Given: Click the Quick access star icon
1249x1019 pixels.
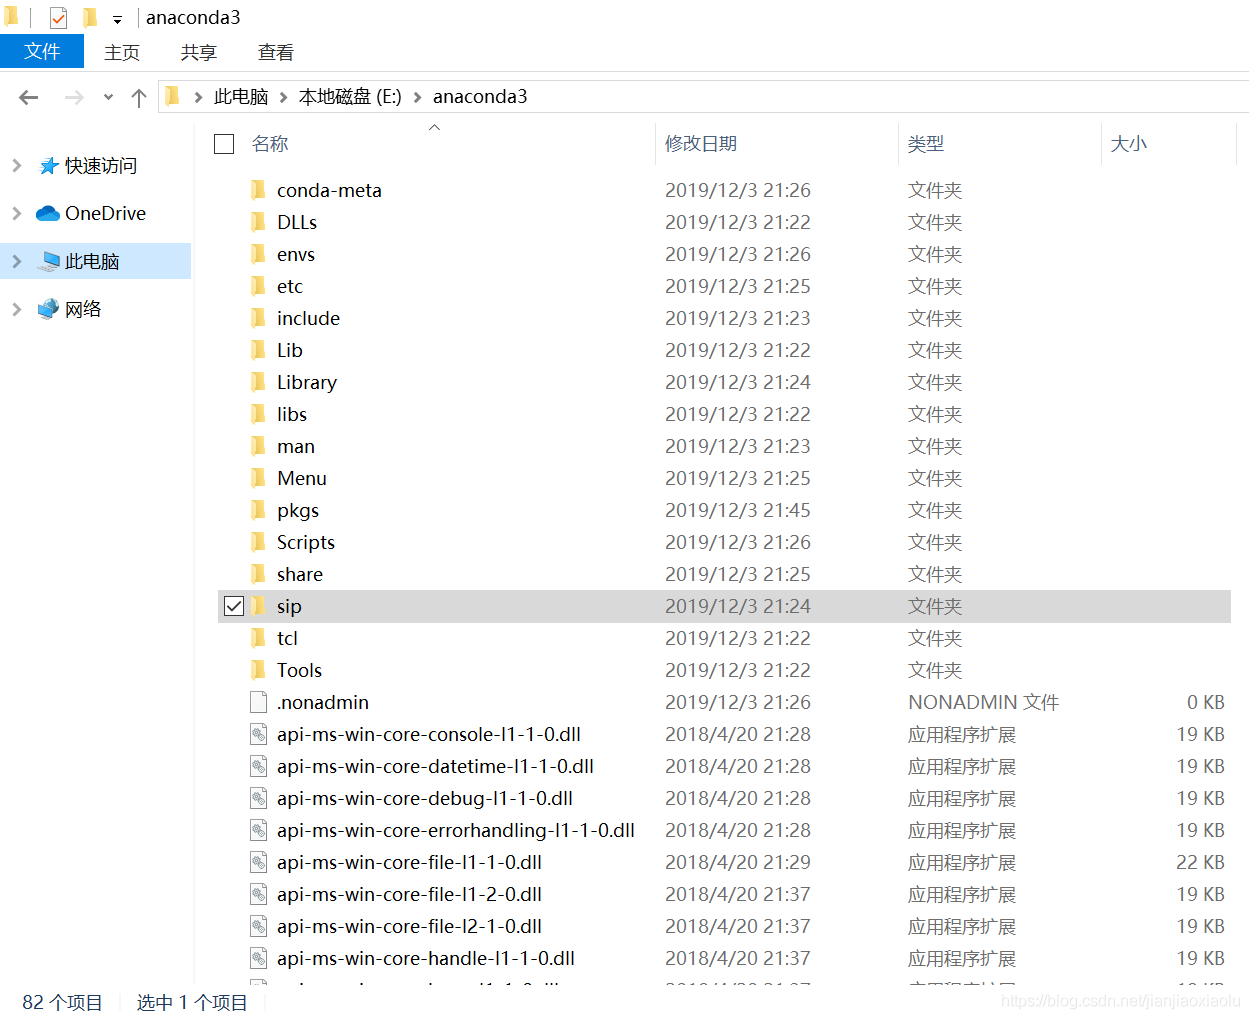Looking at the screenshot, I should (49, 166).
